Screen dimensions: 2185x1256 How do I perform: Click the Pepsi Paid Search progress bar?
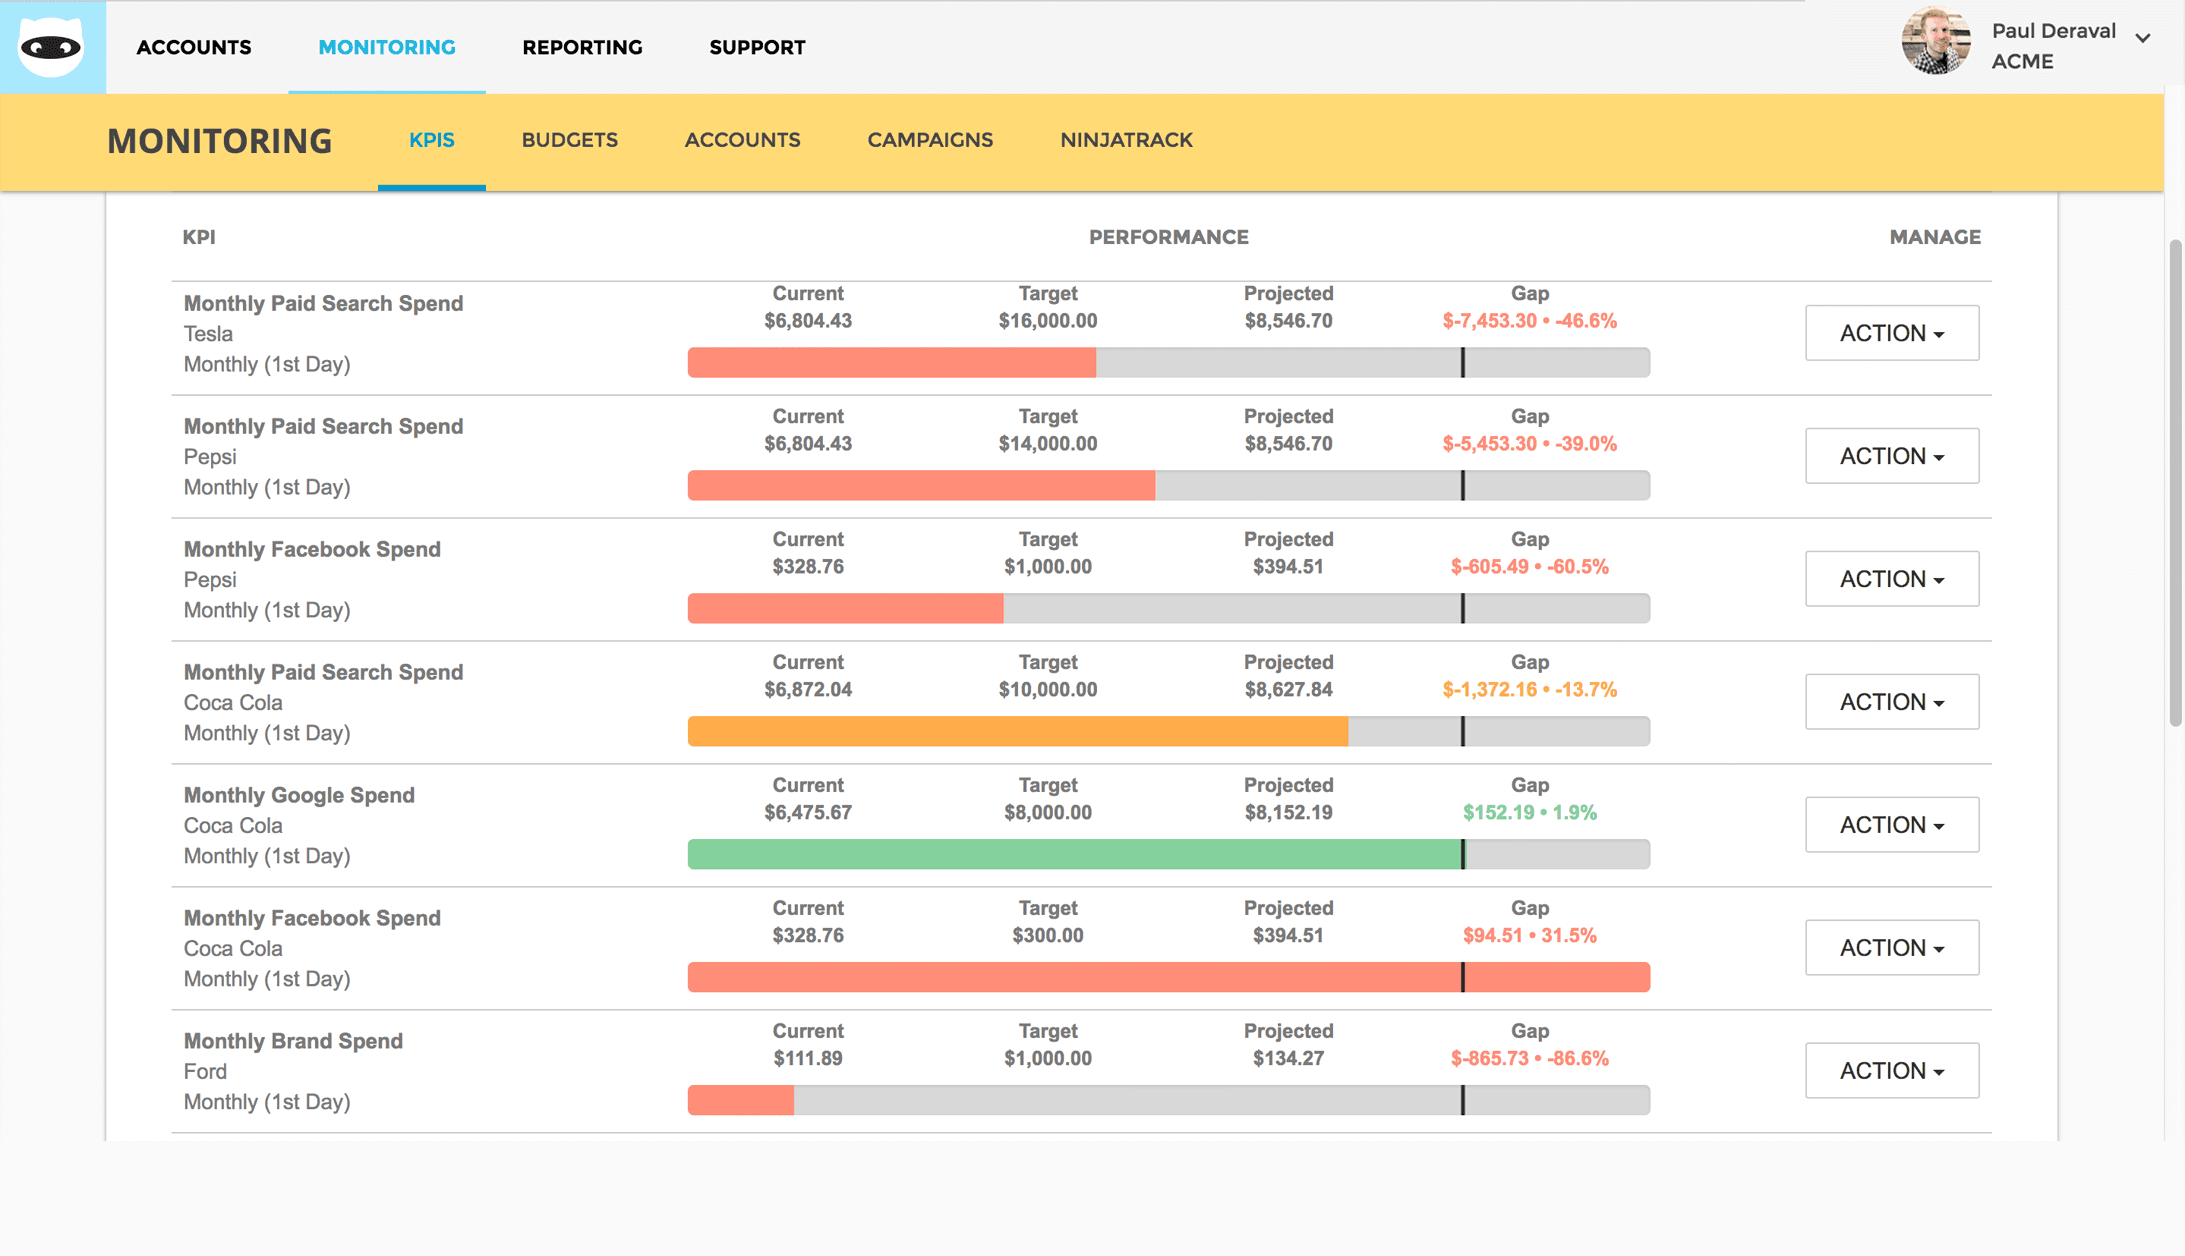click(1168, 485)
